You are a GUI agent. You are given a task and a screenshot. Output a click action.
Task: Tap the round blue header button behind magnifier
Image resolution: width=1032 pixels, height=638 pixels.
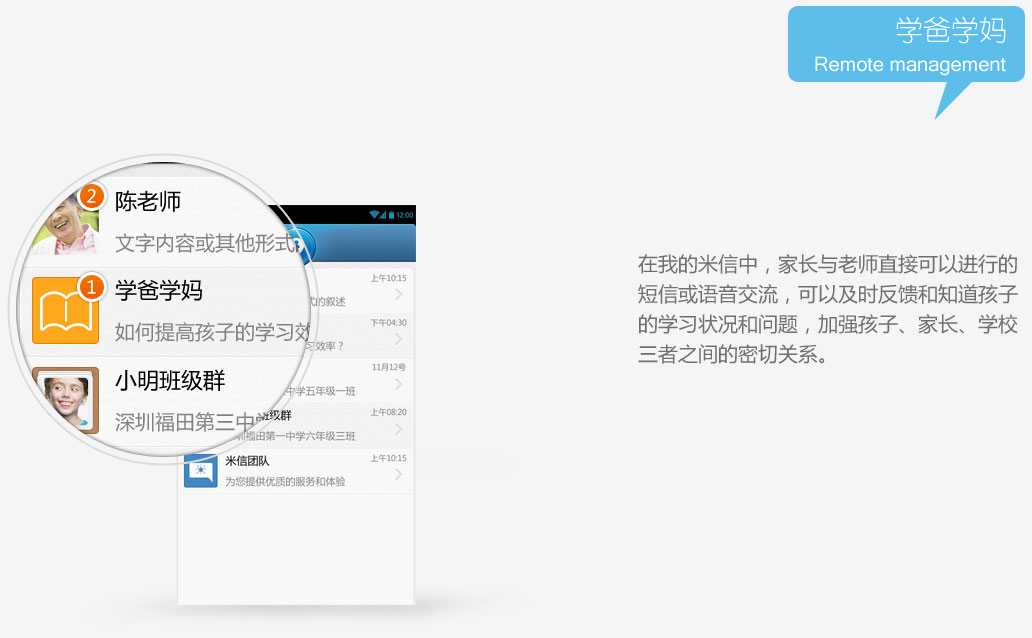point(305,244)
